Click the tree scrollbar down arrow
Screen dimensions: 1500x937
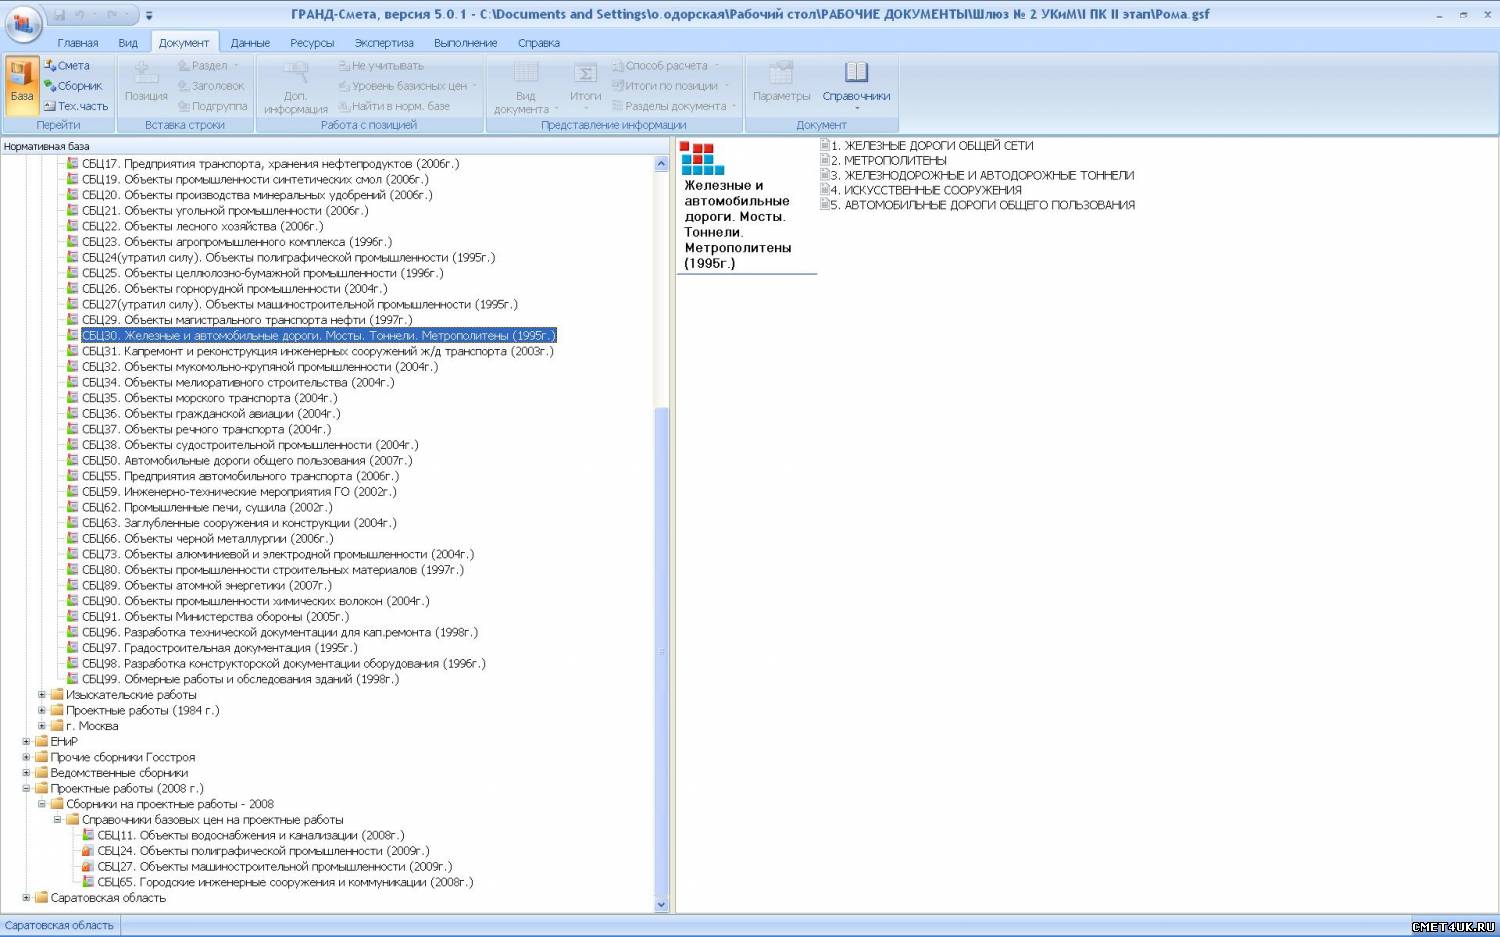[x=661, y=905]
